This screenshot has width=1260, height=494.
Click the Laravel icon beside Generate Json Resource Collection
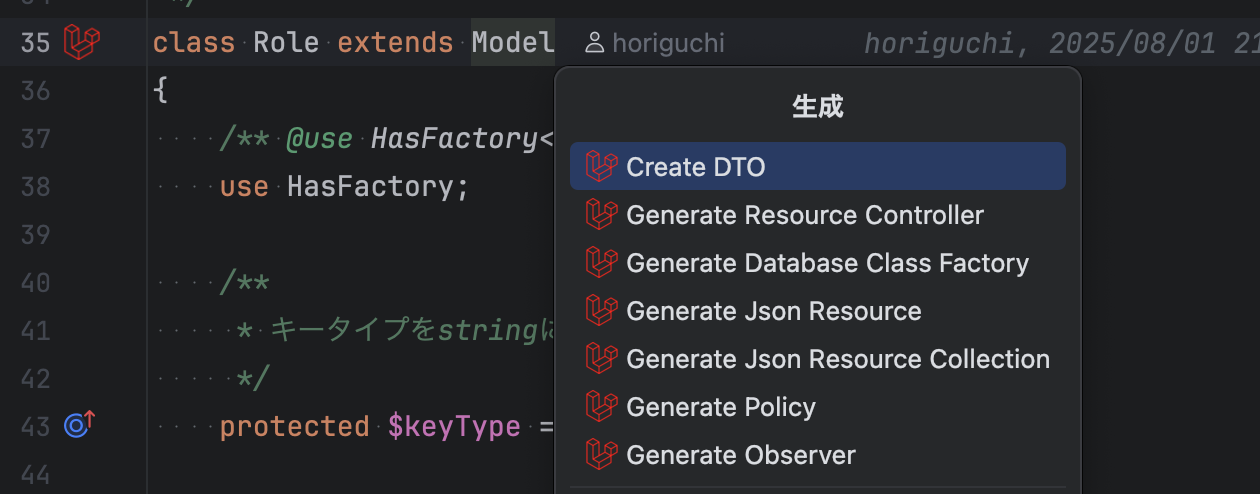(x=601, y=358)
